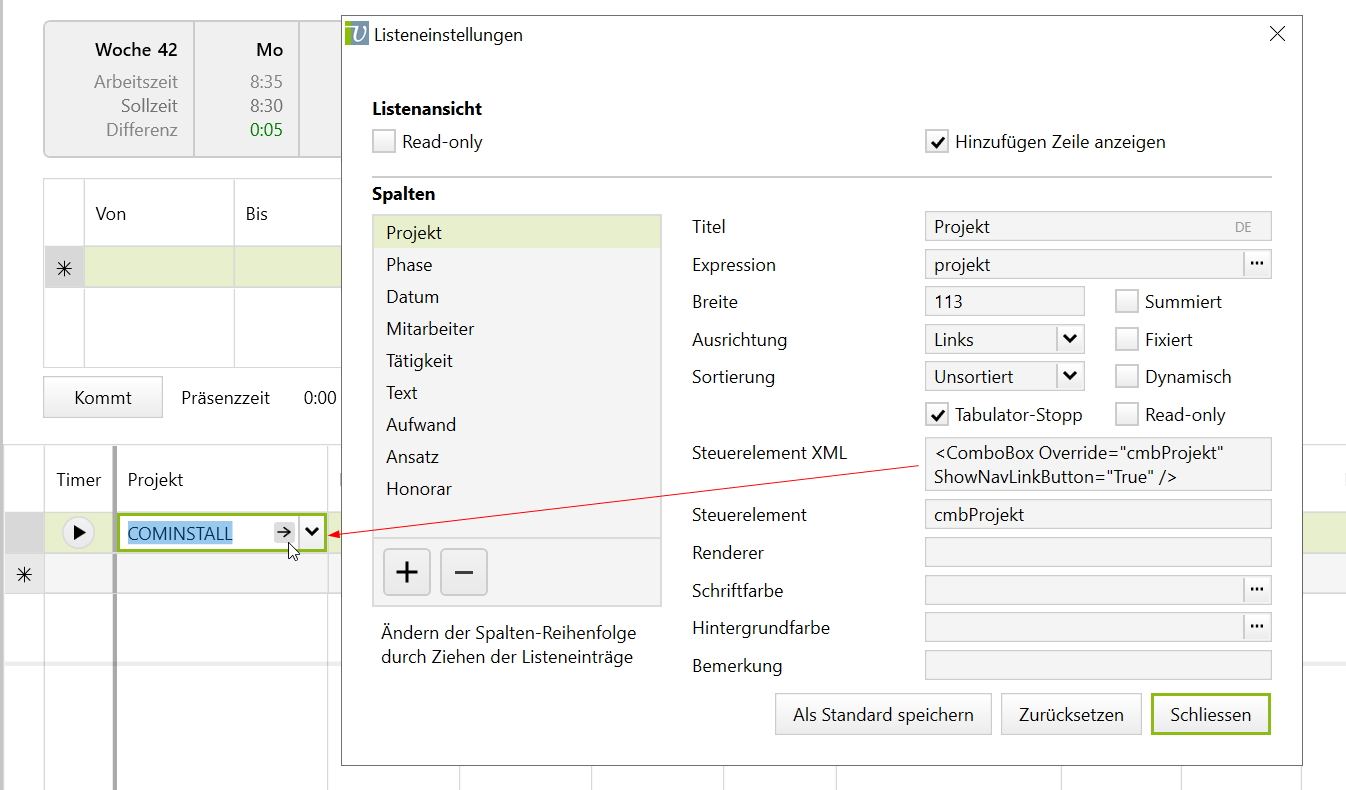1346x790 pixels.
Task: Click Als Standard speichern button
Action: click(x=883, y=715)
